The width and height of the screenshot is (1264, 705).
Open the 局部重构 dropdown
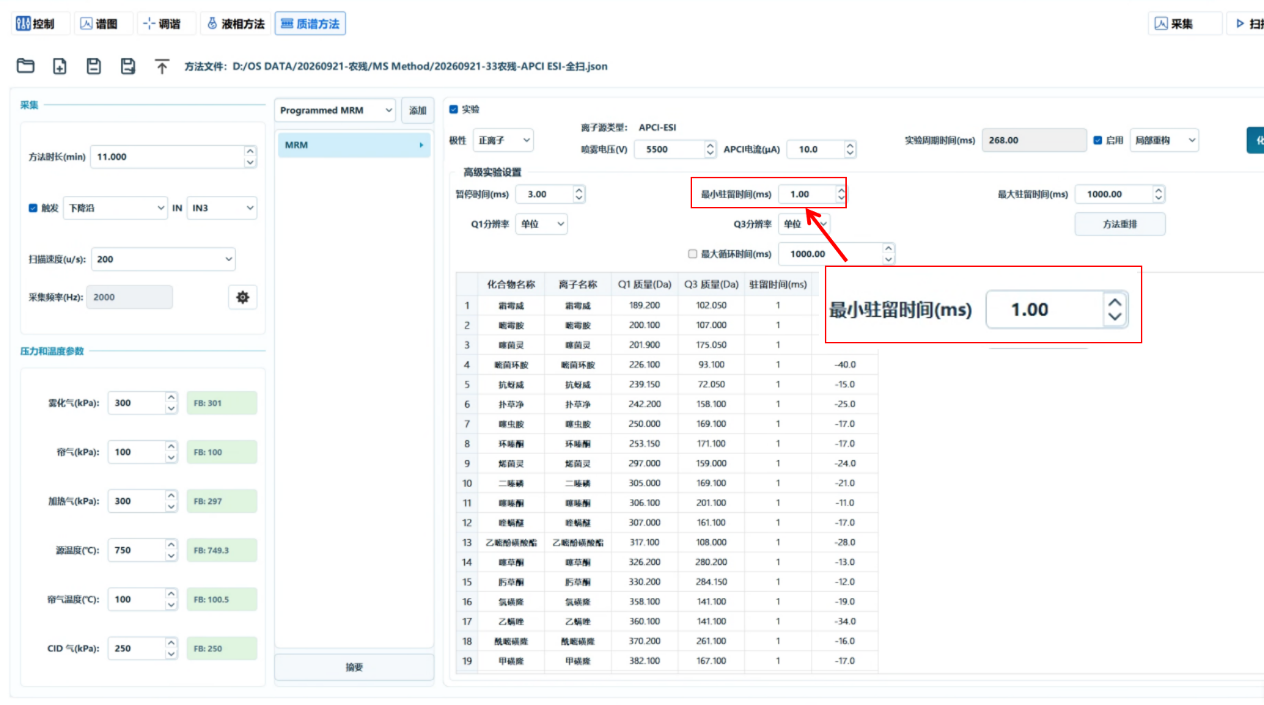pos(1164,141)
